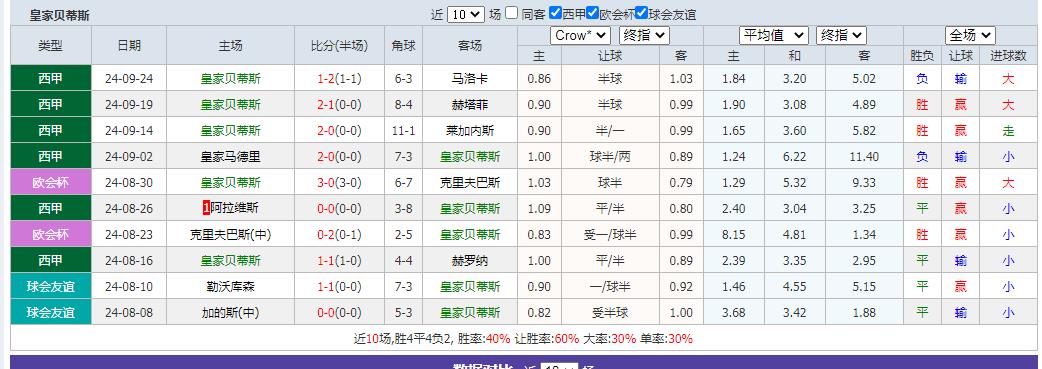
Task: Click the 赫罗纳 away team link
Action: [470, 260]
